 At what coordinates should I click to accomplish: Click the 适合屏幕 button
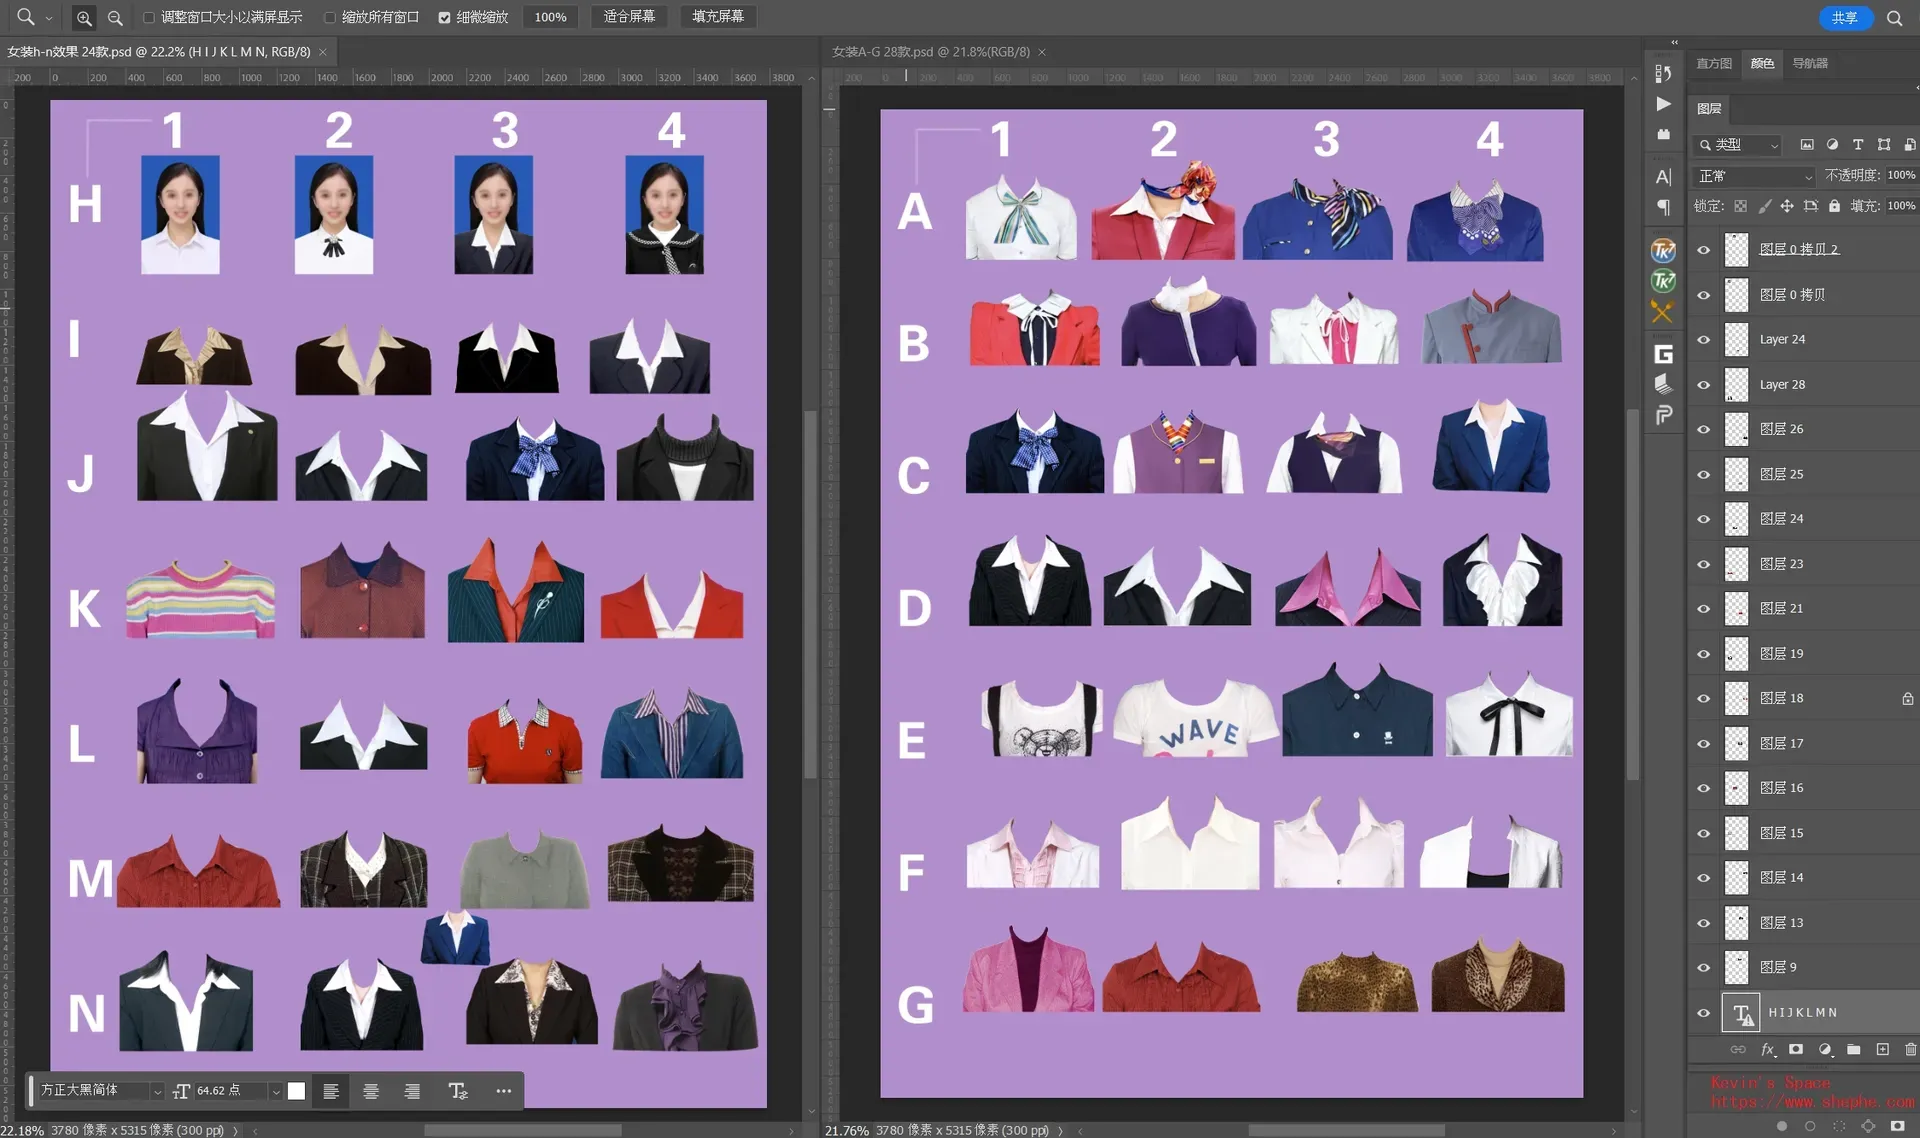628,17
